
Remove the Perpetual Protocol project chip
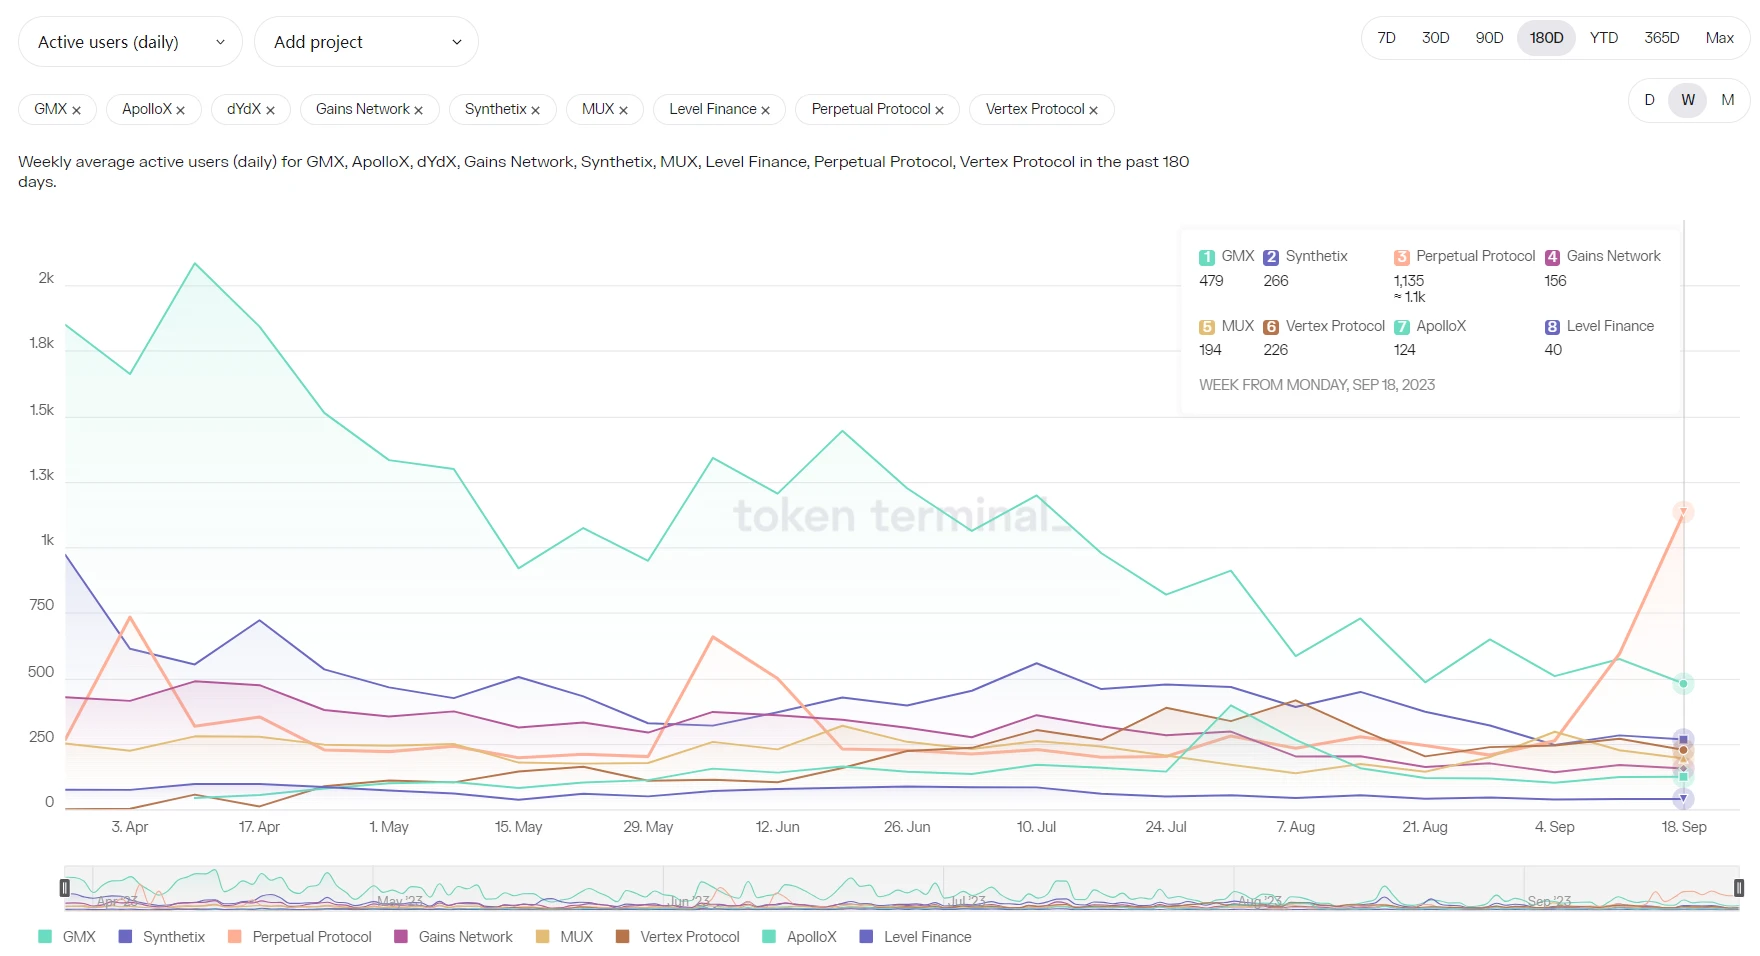[939, 110]
